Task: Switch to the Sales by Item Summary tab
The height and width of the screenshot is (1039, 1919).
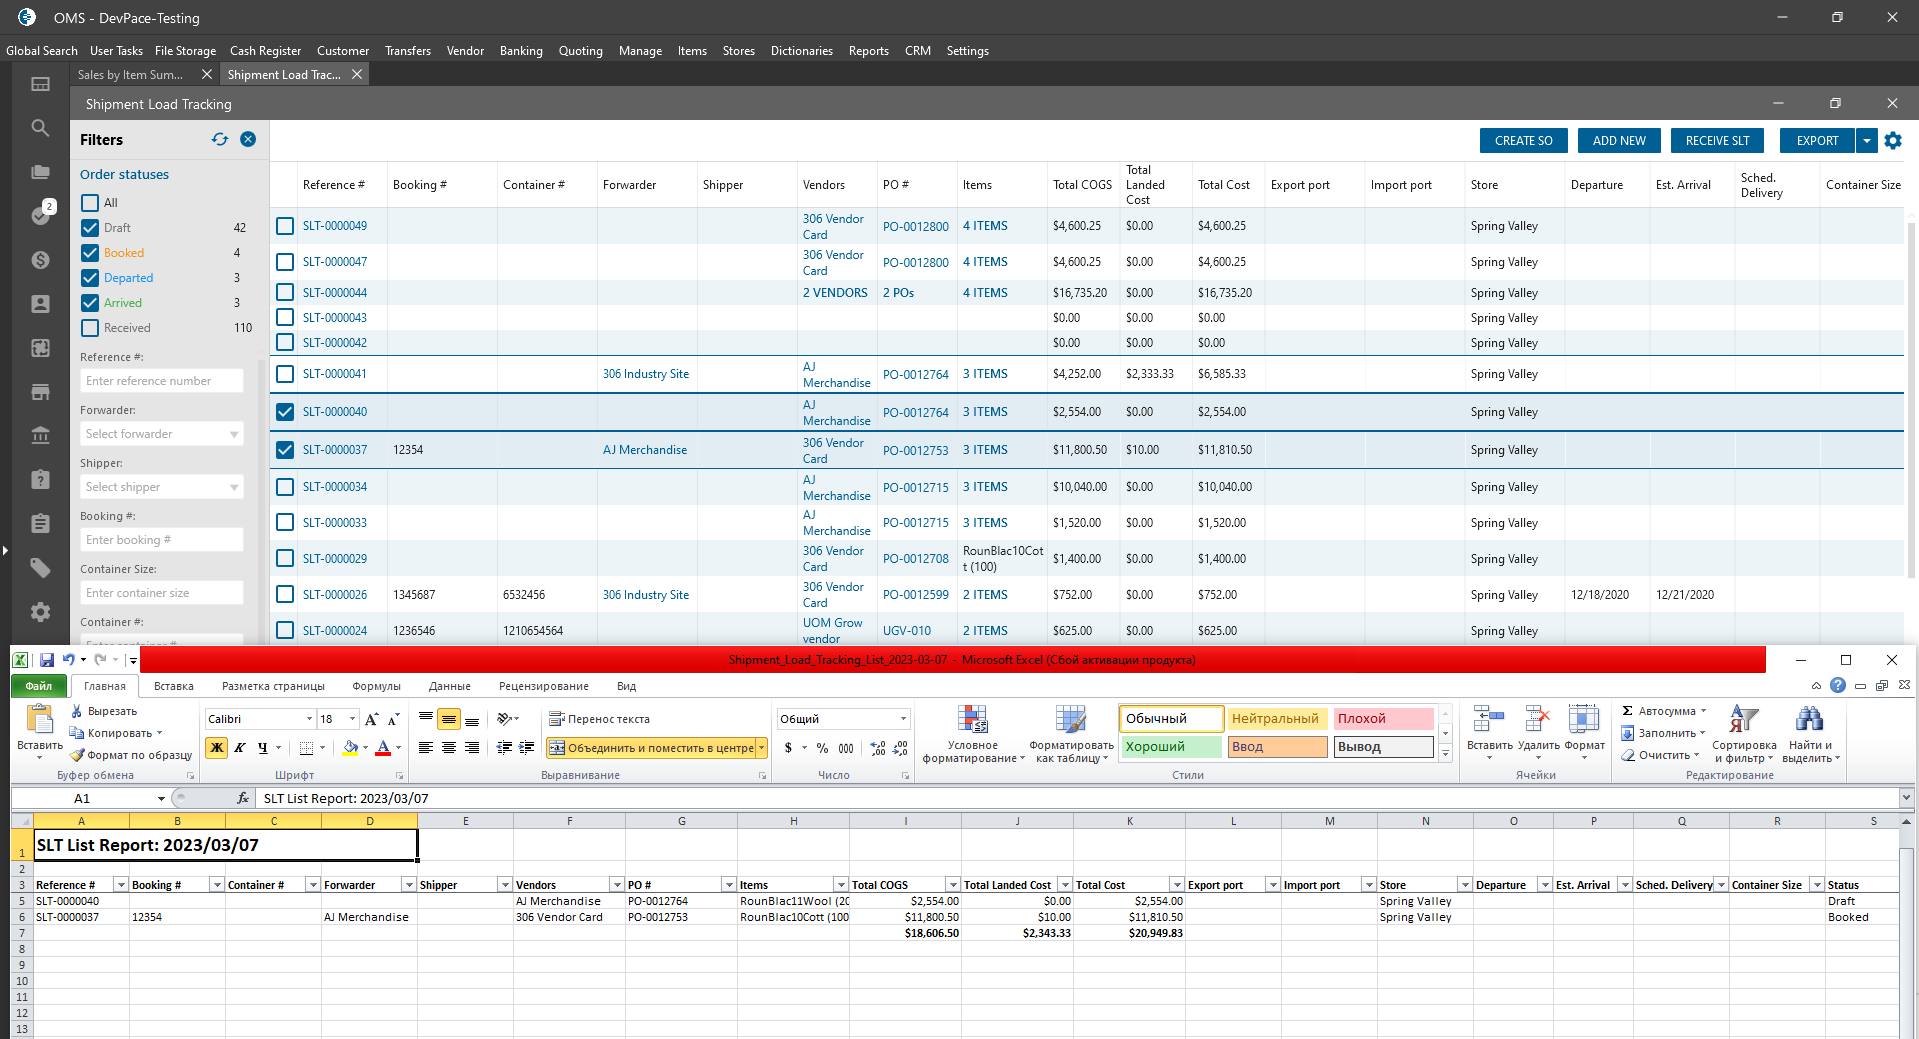Action: click(x=131, y=75)
